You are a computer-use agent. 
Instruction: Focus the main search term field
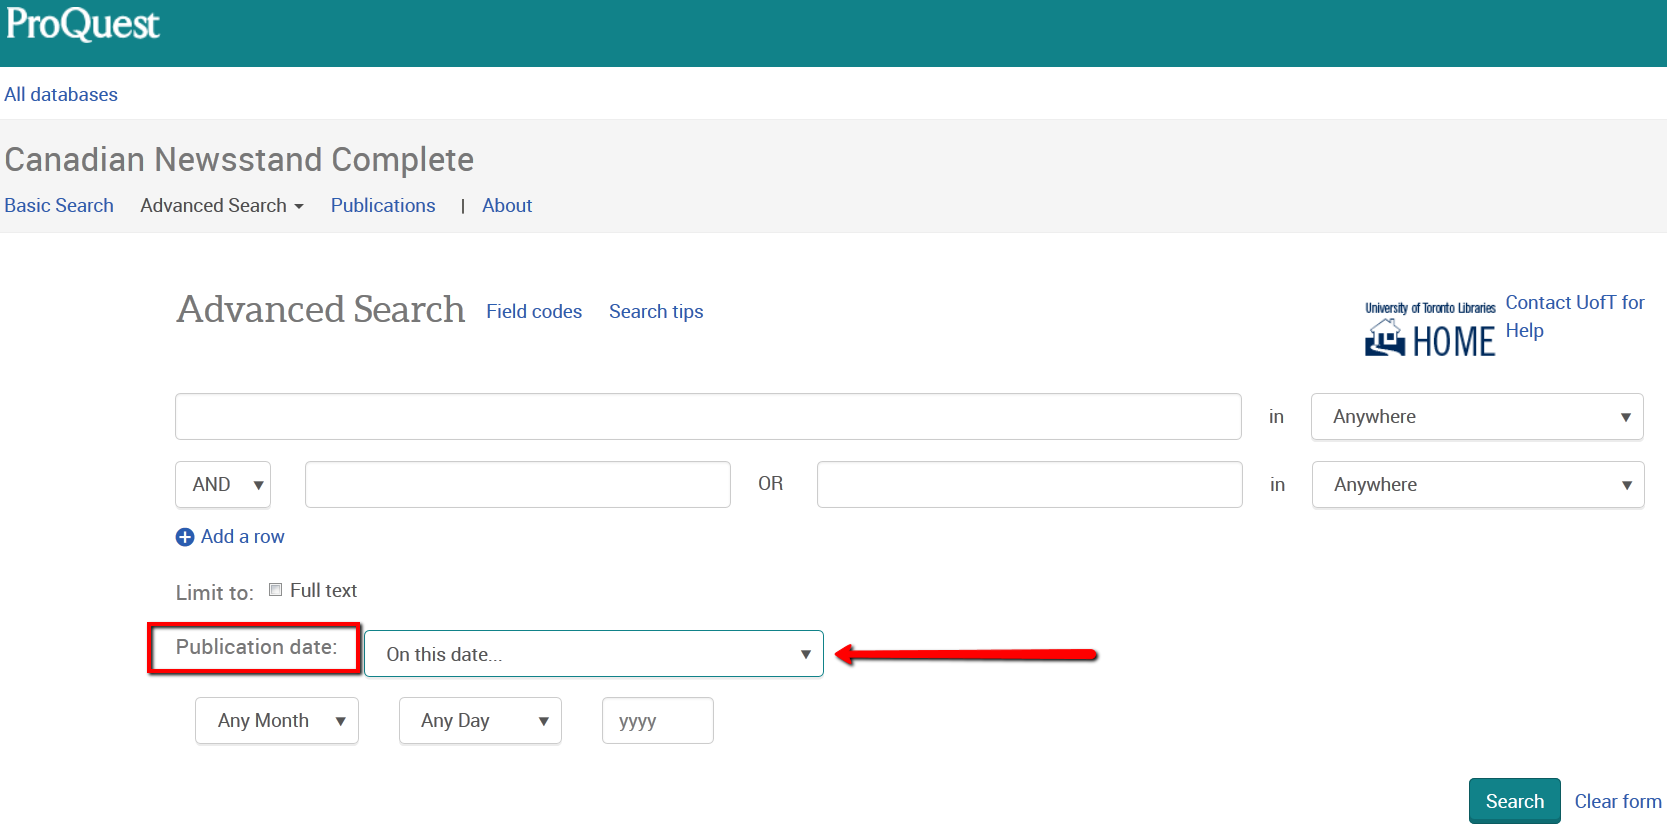point(708,416)
